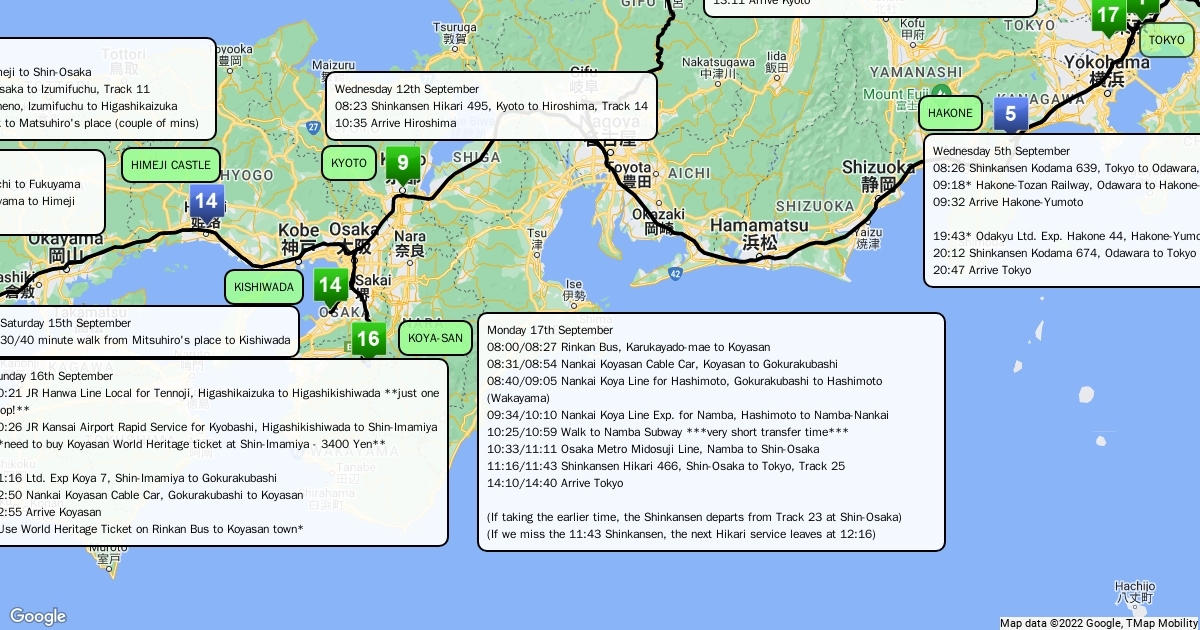
Task: Select the KOYA-SAN label
Action: 436,338
